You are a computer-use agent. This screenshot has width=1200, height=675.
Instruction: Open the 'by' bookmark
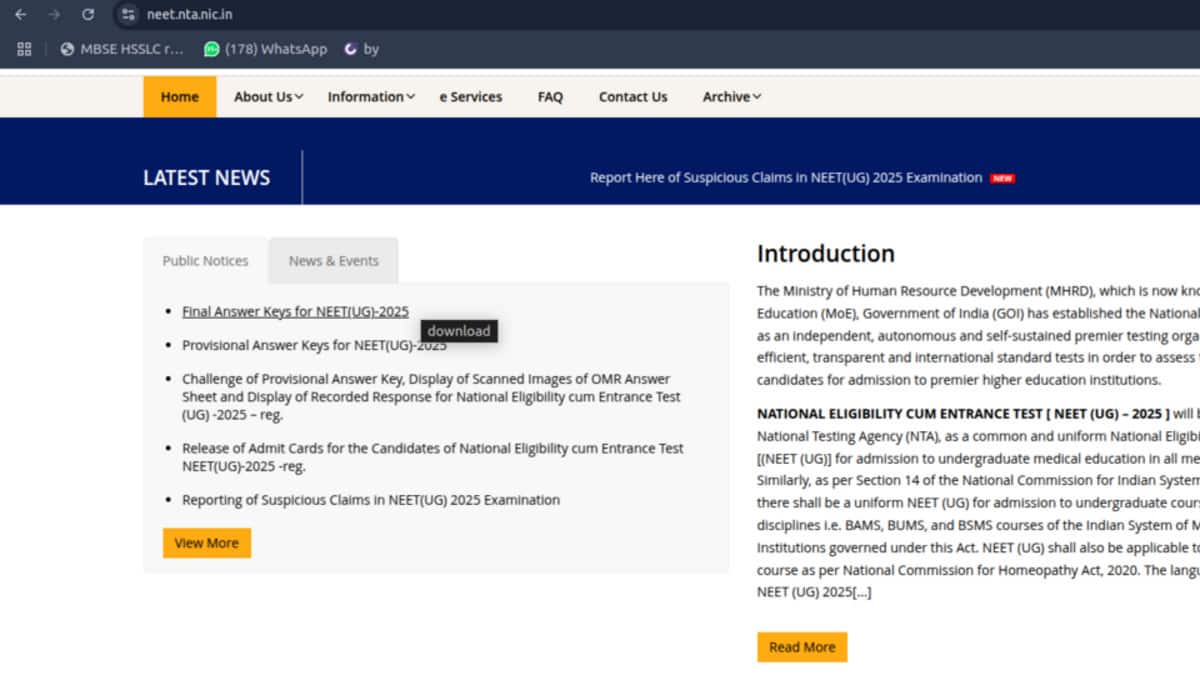(x=361, y=49)
